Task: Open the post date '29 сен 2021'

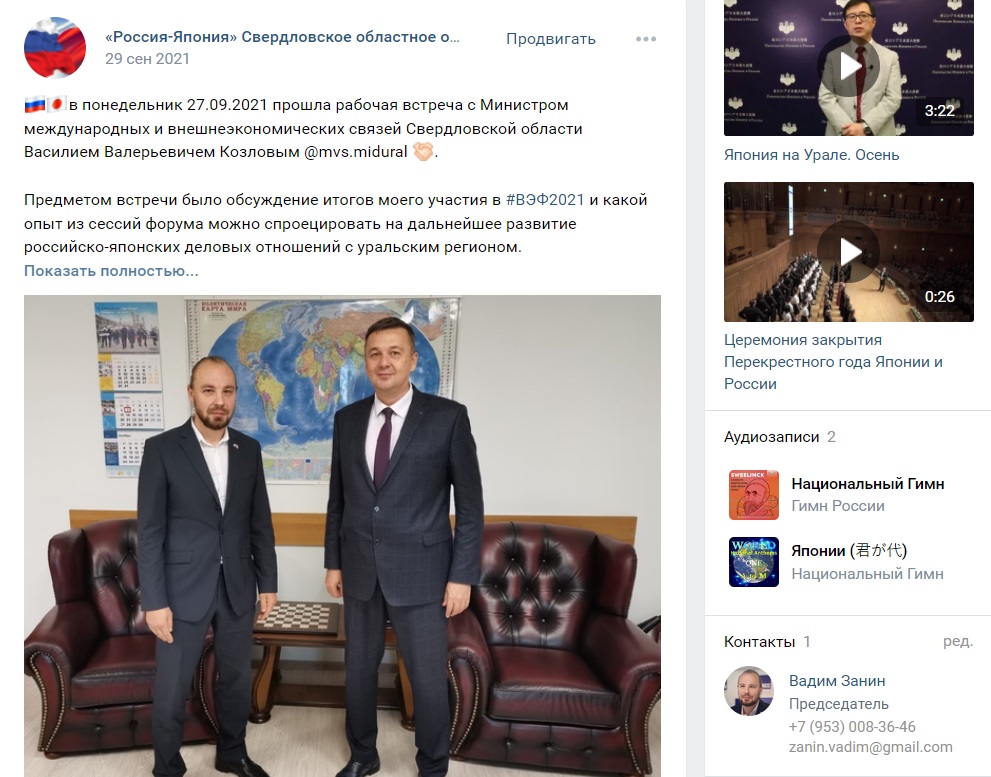Action: point(147,59)
